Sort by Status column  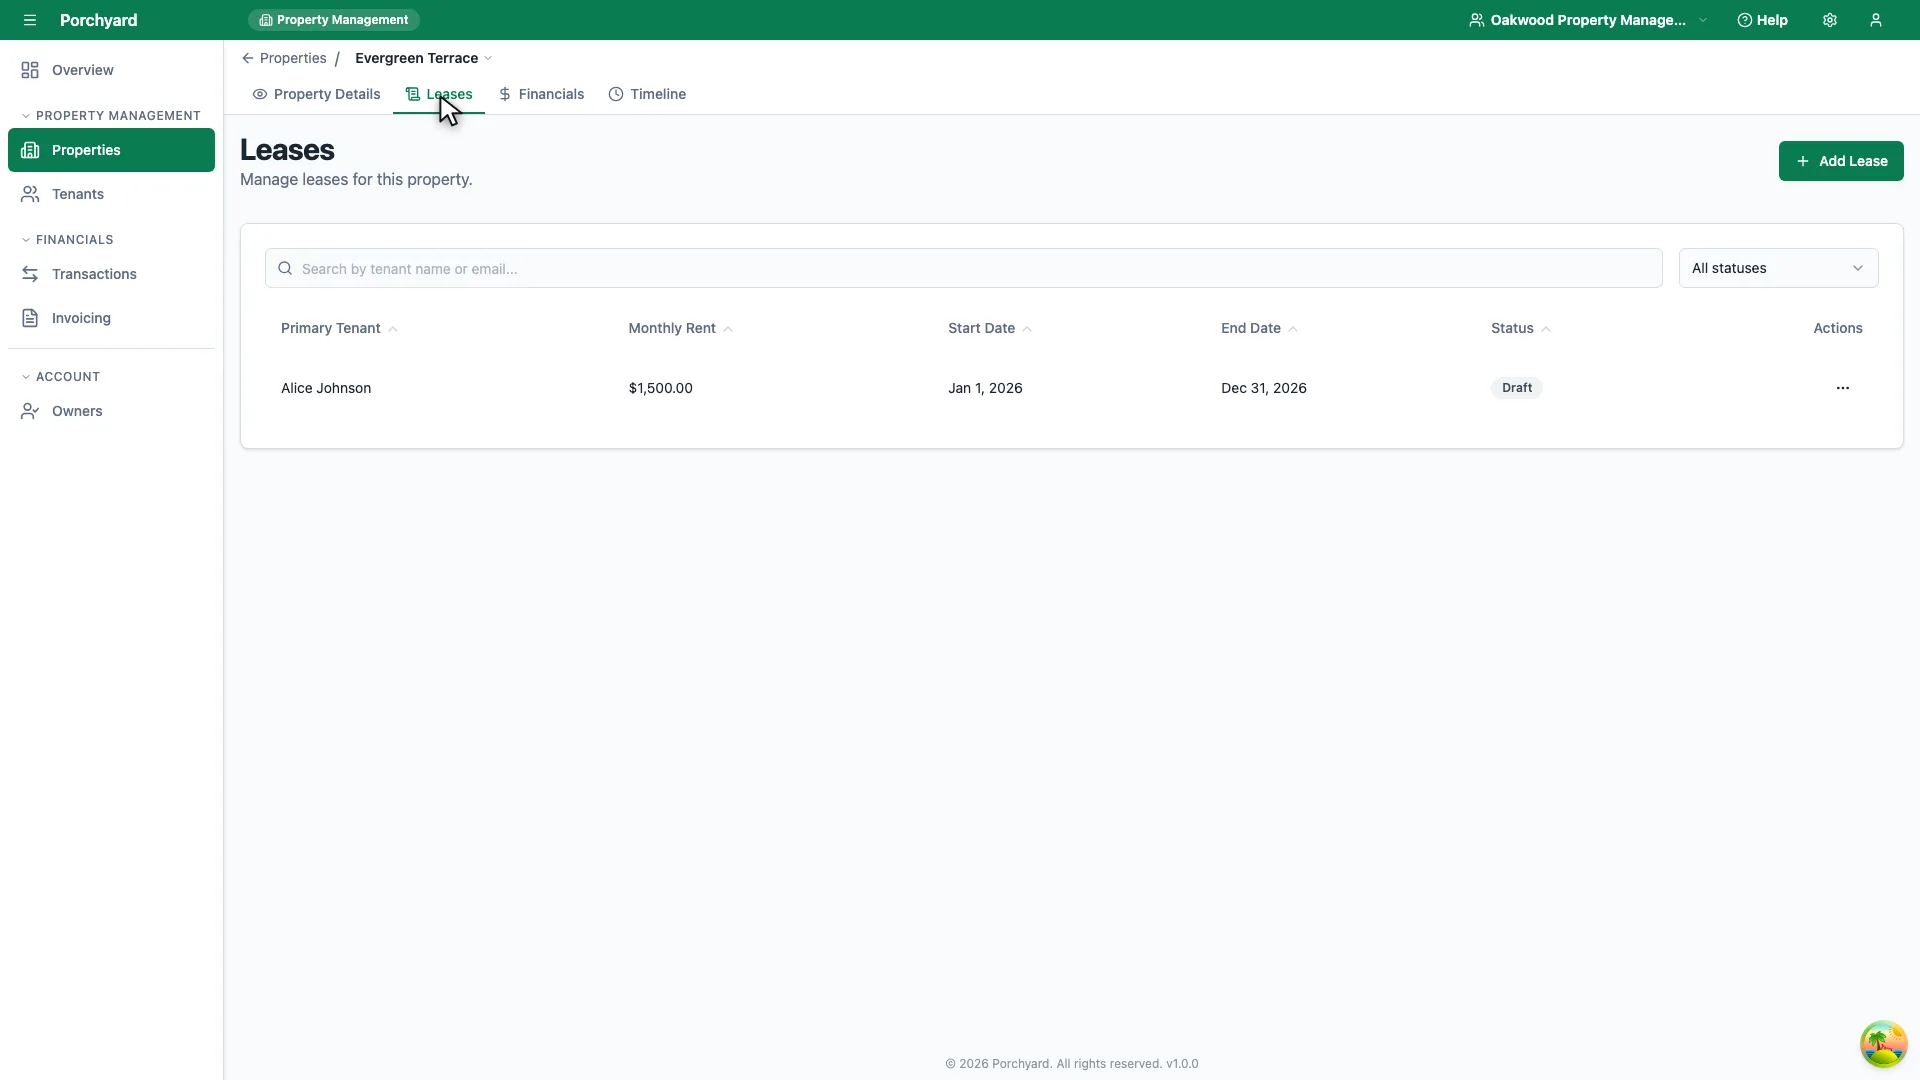tap(1521, 328)
